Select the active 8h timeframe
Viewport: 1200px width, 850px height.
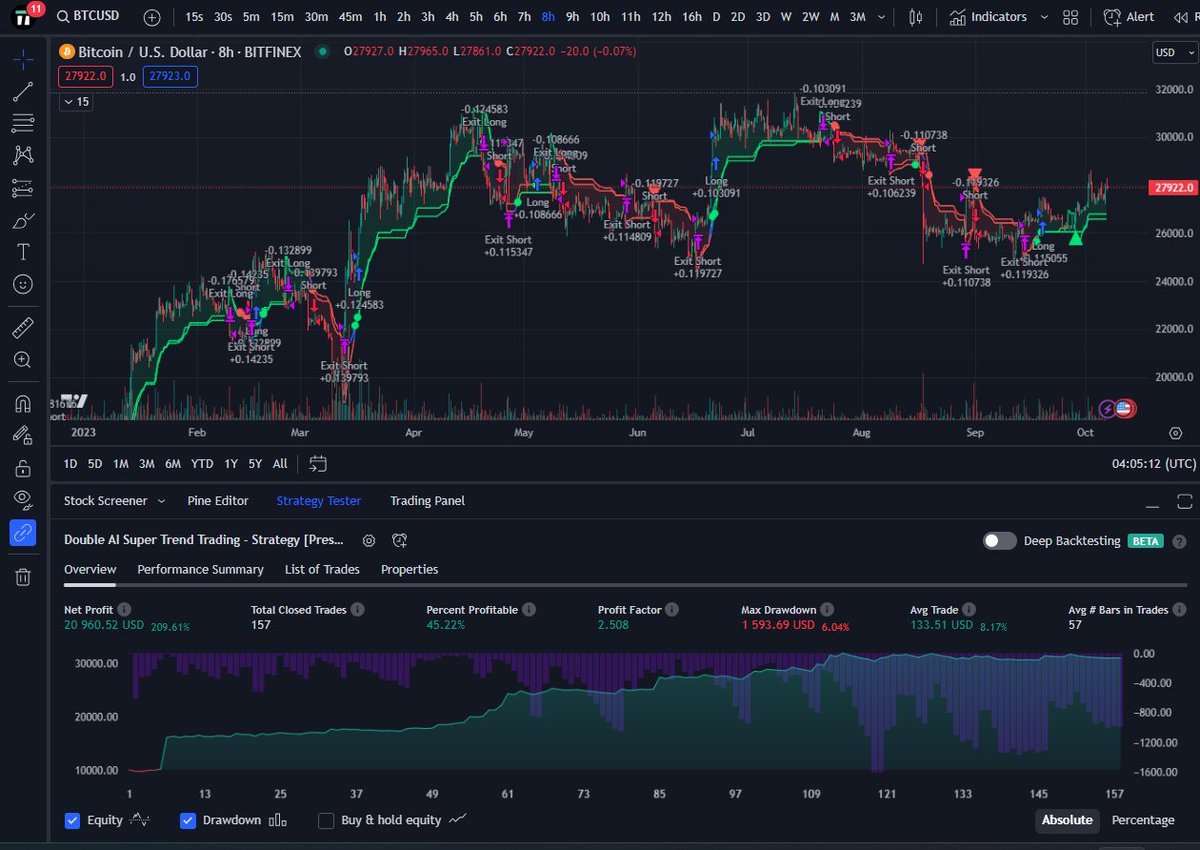(548, 17)
